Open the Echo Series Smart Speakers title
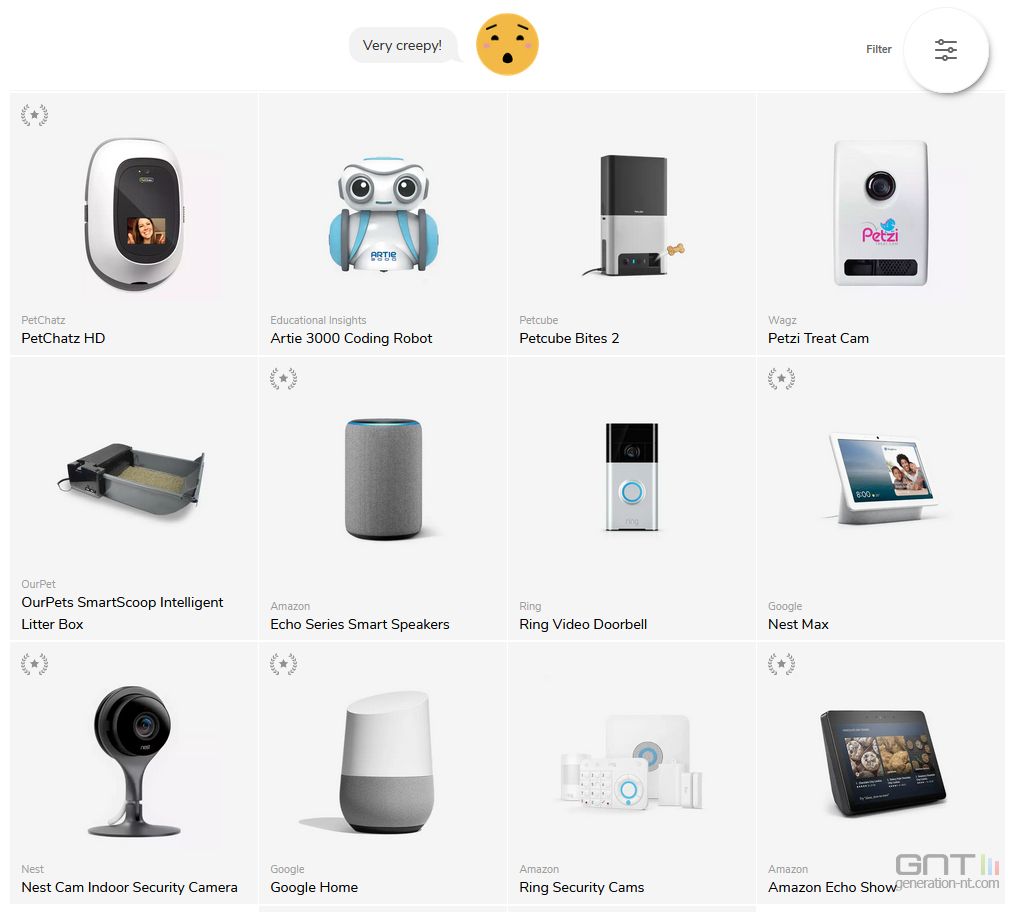 coord(360,624)
